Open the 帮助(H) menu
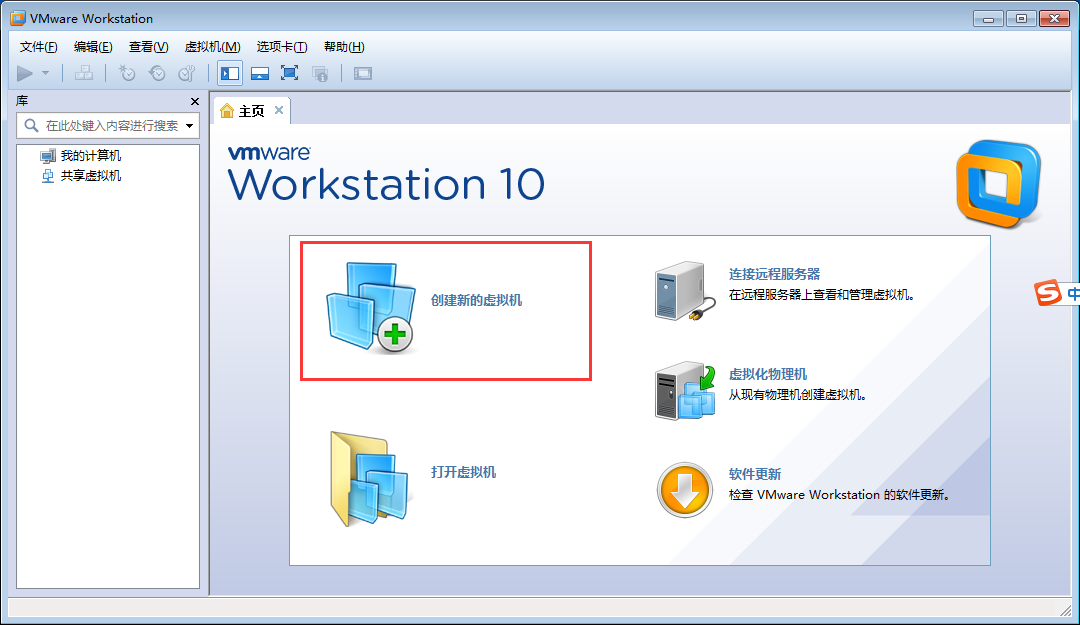Screen dimensions: 1080x625 [x=344, y=47]
